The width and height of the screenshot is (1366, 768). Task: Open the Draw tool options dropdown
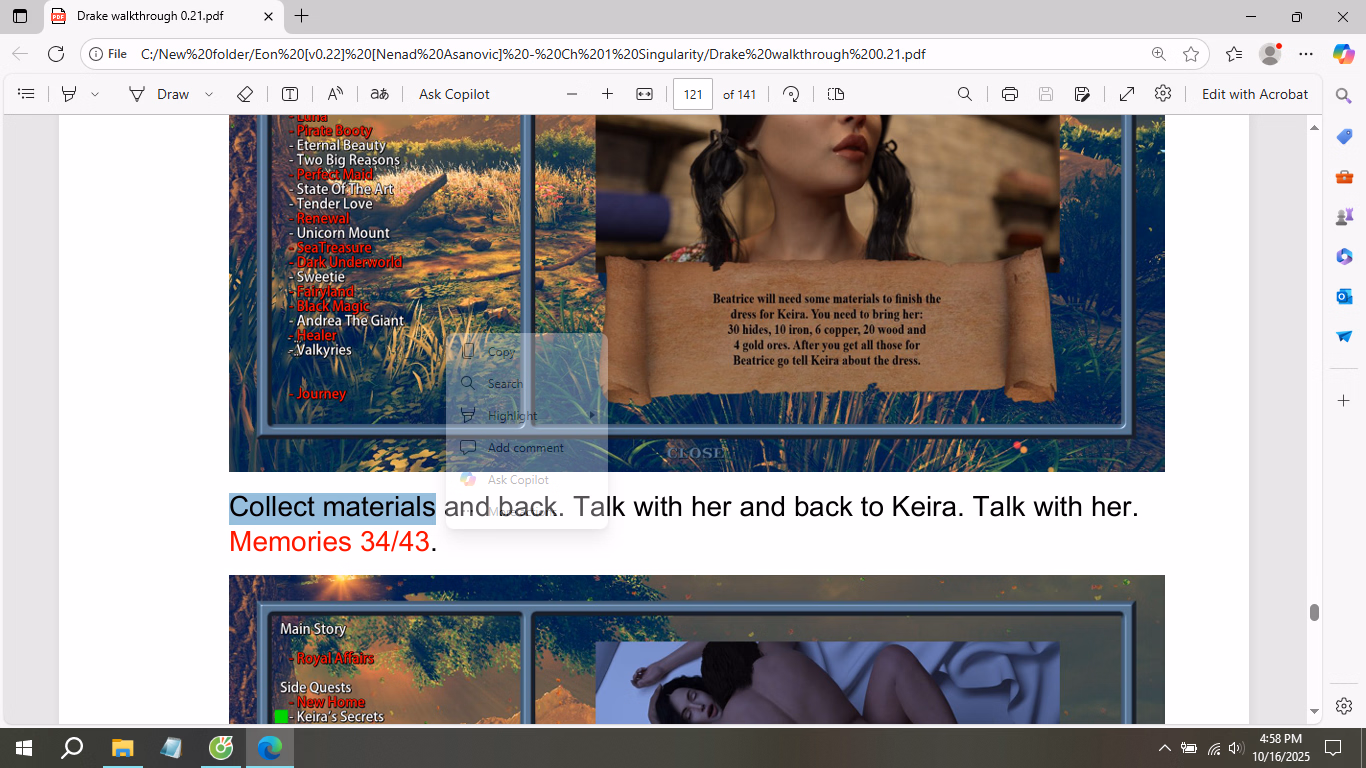(x=209, y=94)
